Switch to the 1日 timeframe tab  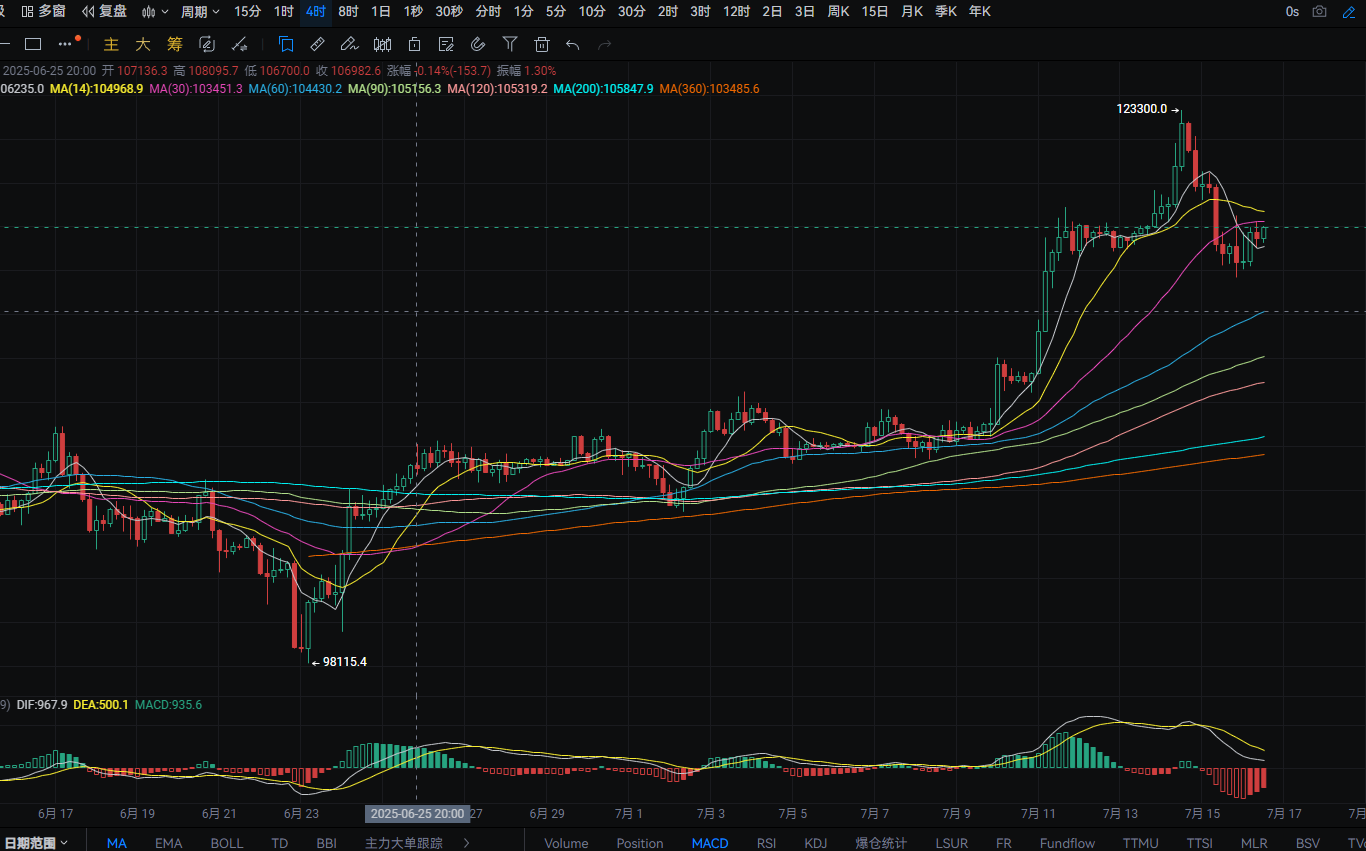pos(381,12)
